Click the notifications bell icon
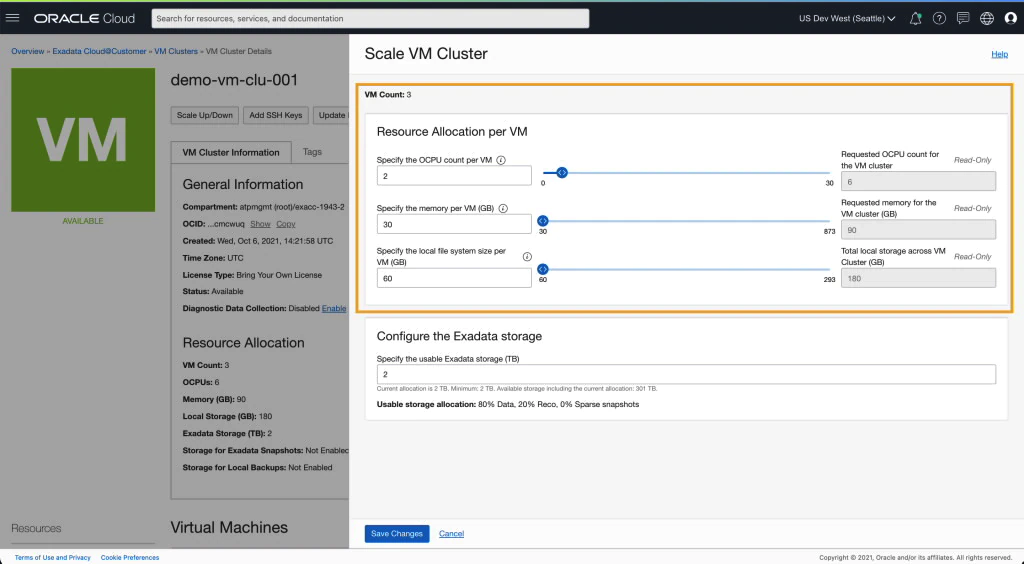The image size is (1024, 564). [x=915, y=18]
